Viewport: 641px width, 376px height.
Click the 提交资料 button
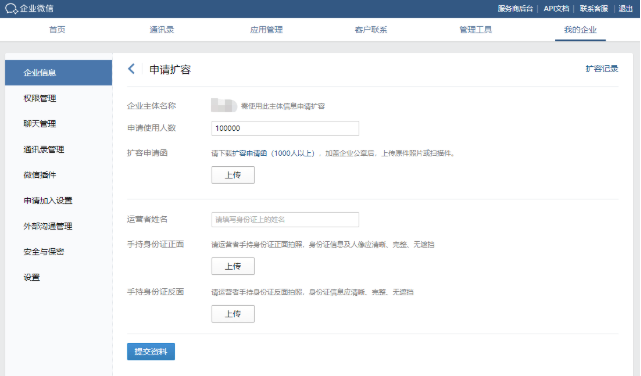click(x=151, y=351)
